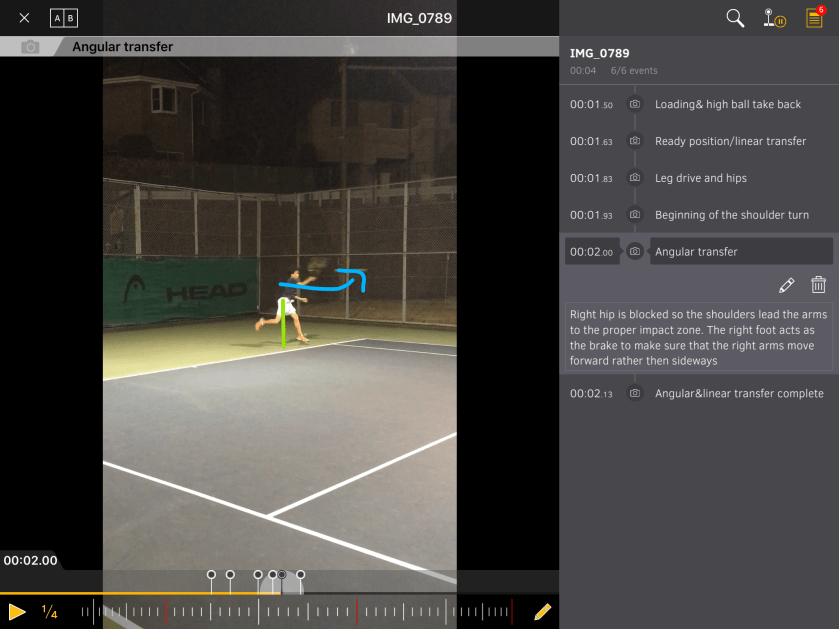Screen dimensions: 839x629
Task: Close the video analysis view
Action: pos(24,18)
